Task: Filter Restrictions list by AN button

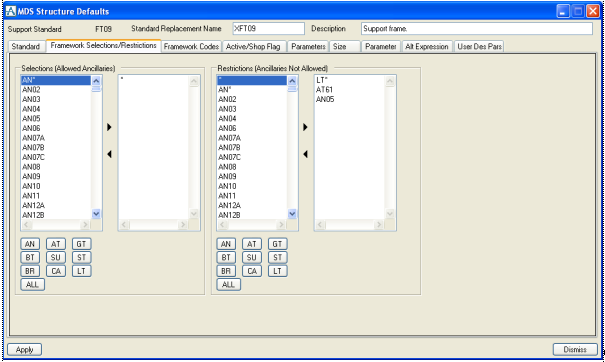Action: pos(226,244)
